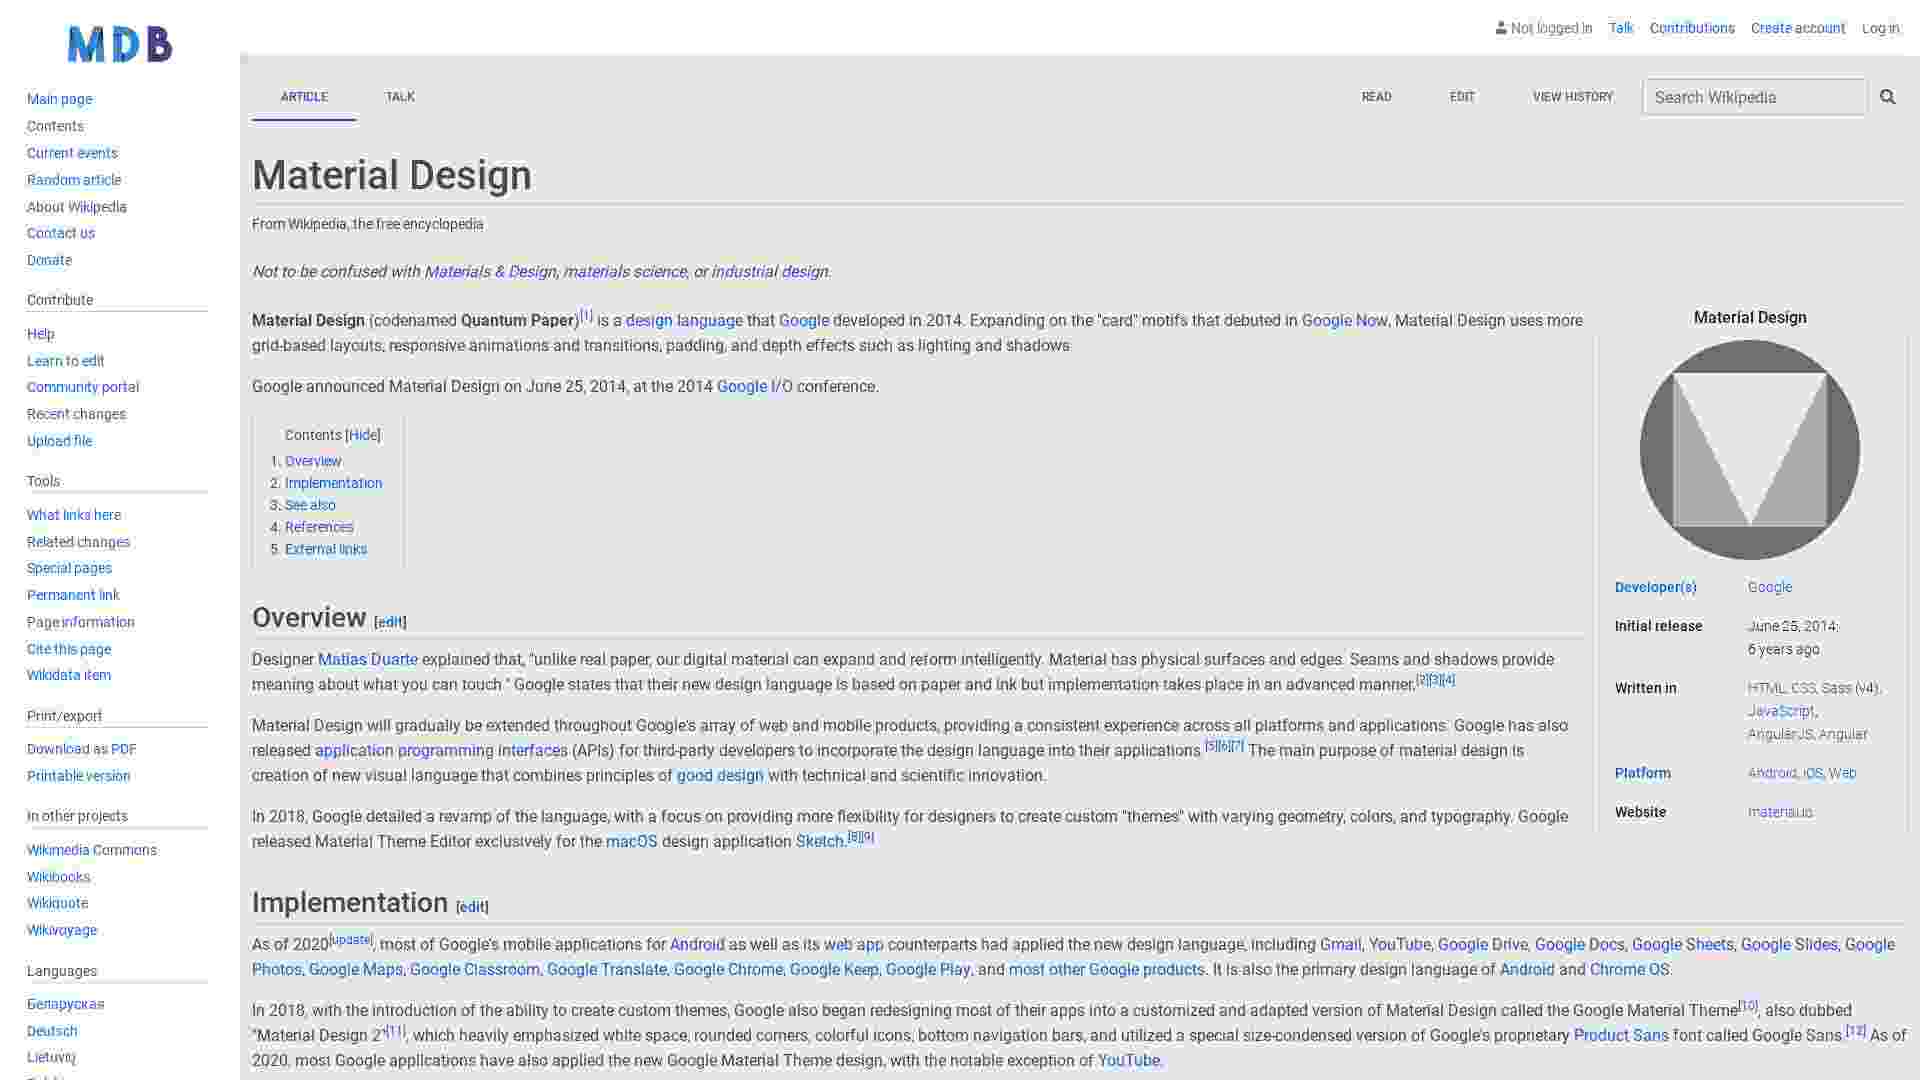1920x1080 pixels.
Task: Open Wikidata item link
Action: click(69, 675)
